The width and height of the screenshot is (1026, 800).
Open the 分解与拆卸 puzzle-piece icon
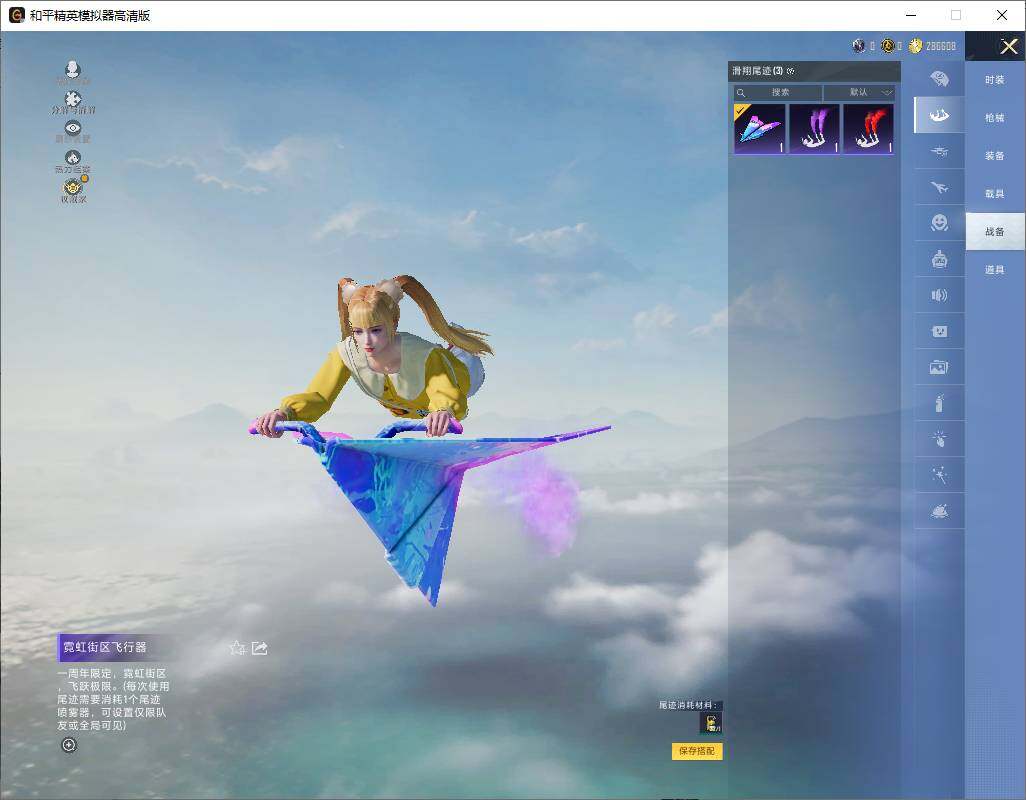point(73,99)
